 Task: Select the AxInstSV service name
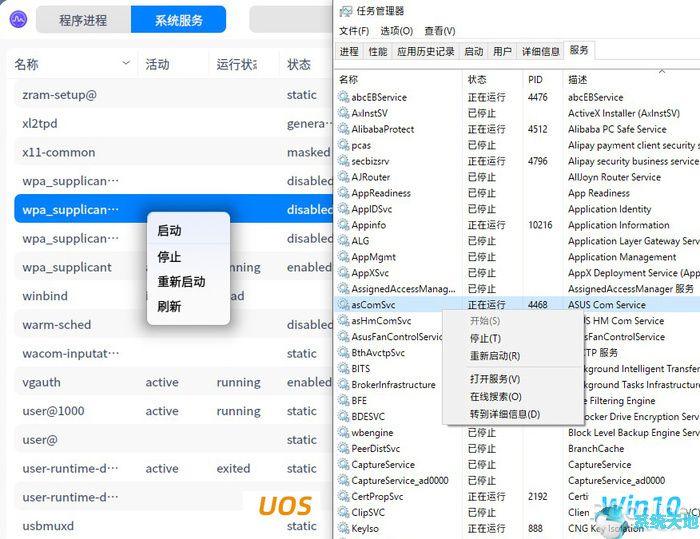[369, 113]
